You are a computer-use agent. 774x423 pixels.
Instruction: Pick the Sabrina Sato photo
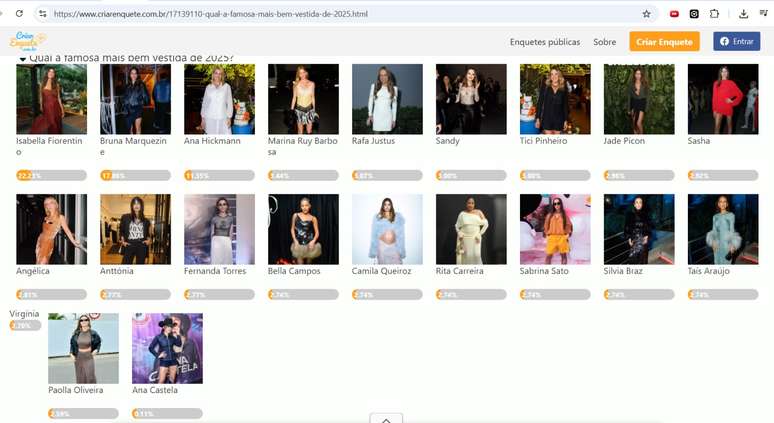point(555,229)
